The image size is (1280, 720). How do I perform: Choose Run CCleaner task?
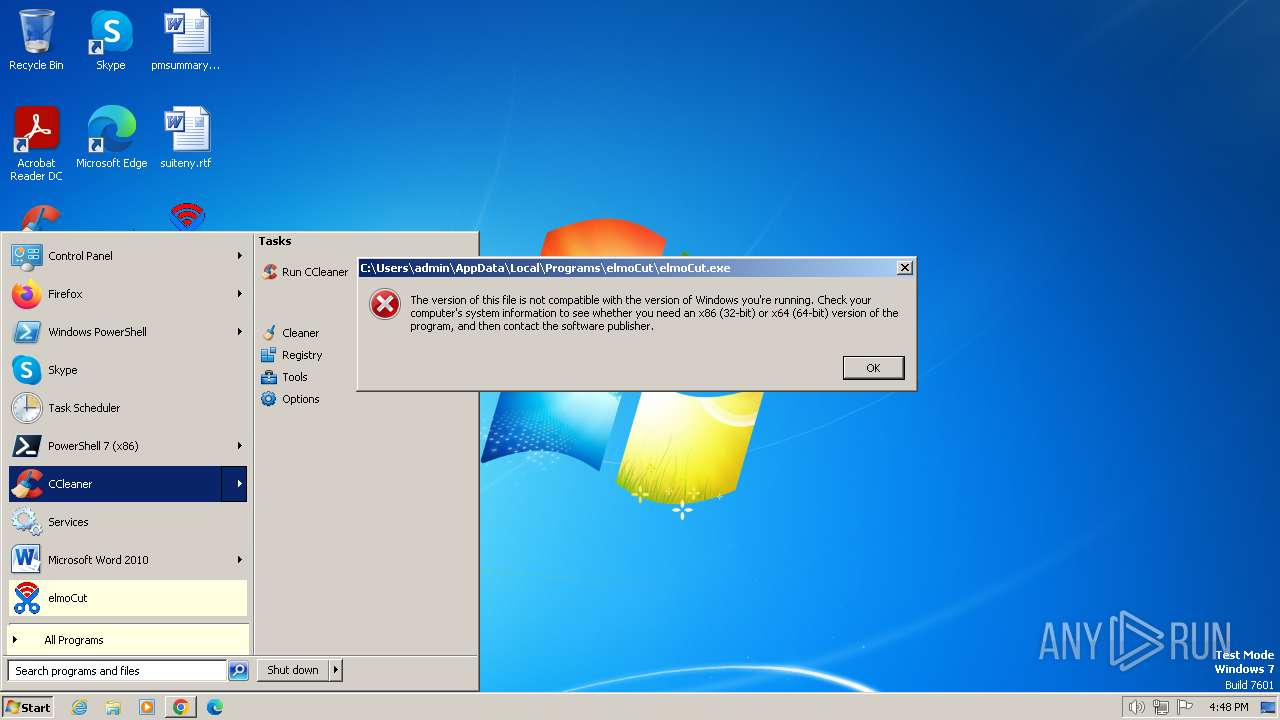(306, 272)
